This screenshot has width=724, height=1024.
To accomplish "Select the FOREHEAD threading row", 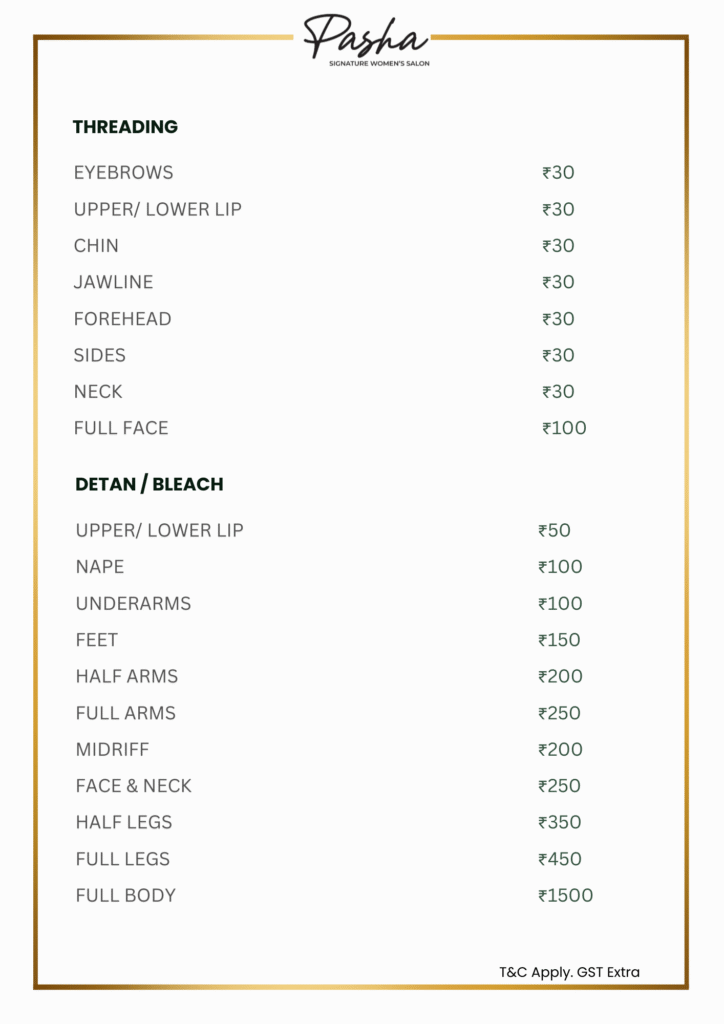I will [x=122, y=319].
